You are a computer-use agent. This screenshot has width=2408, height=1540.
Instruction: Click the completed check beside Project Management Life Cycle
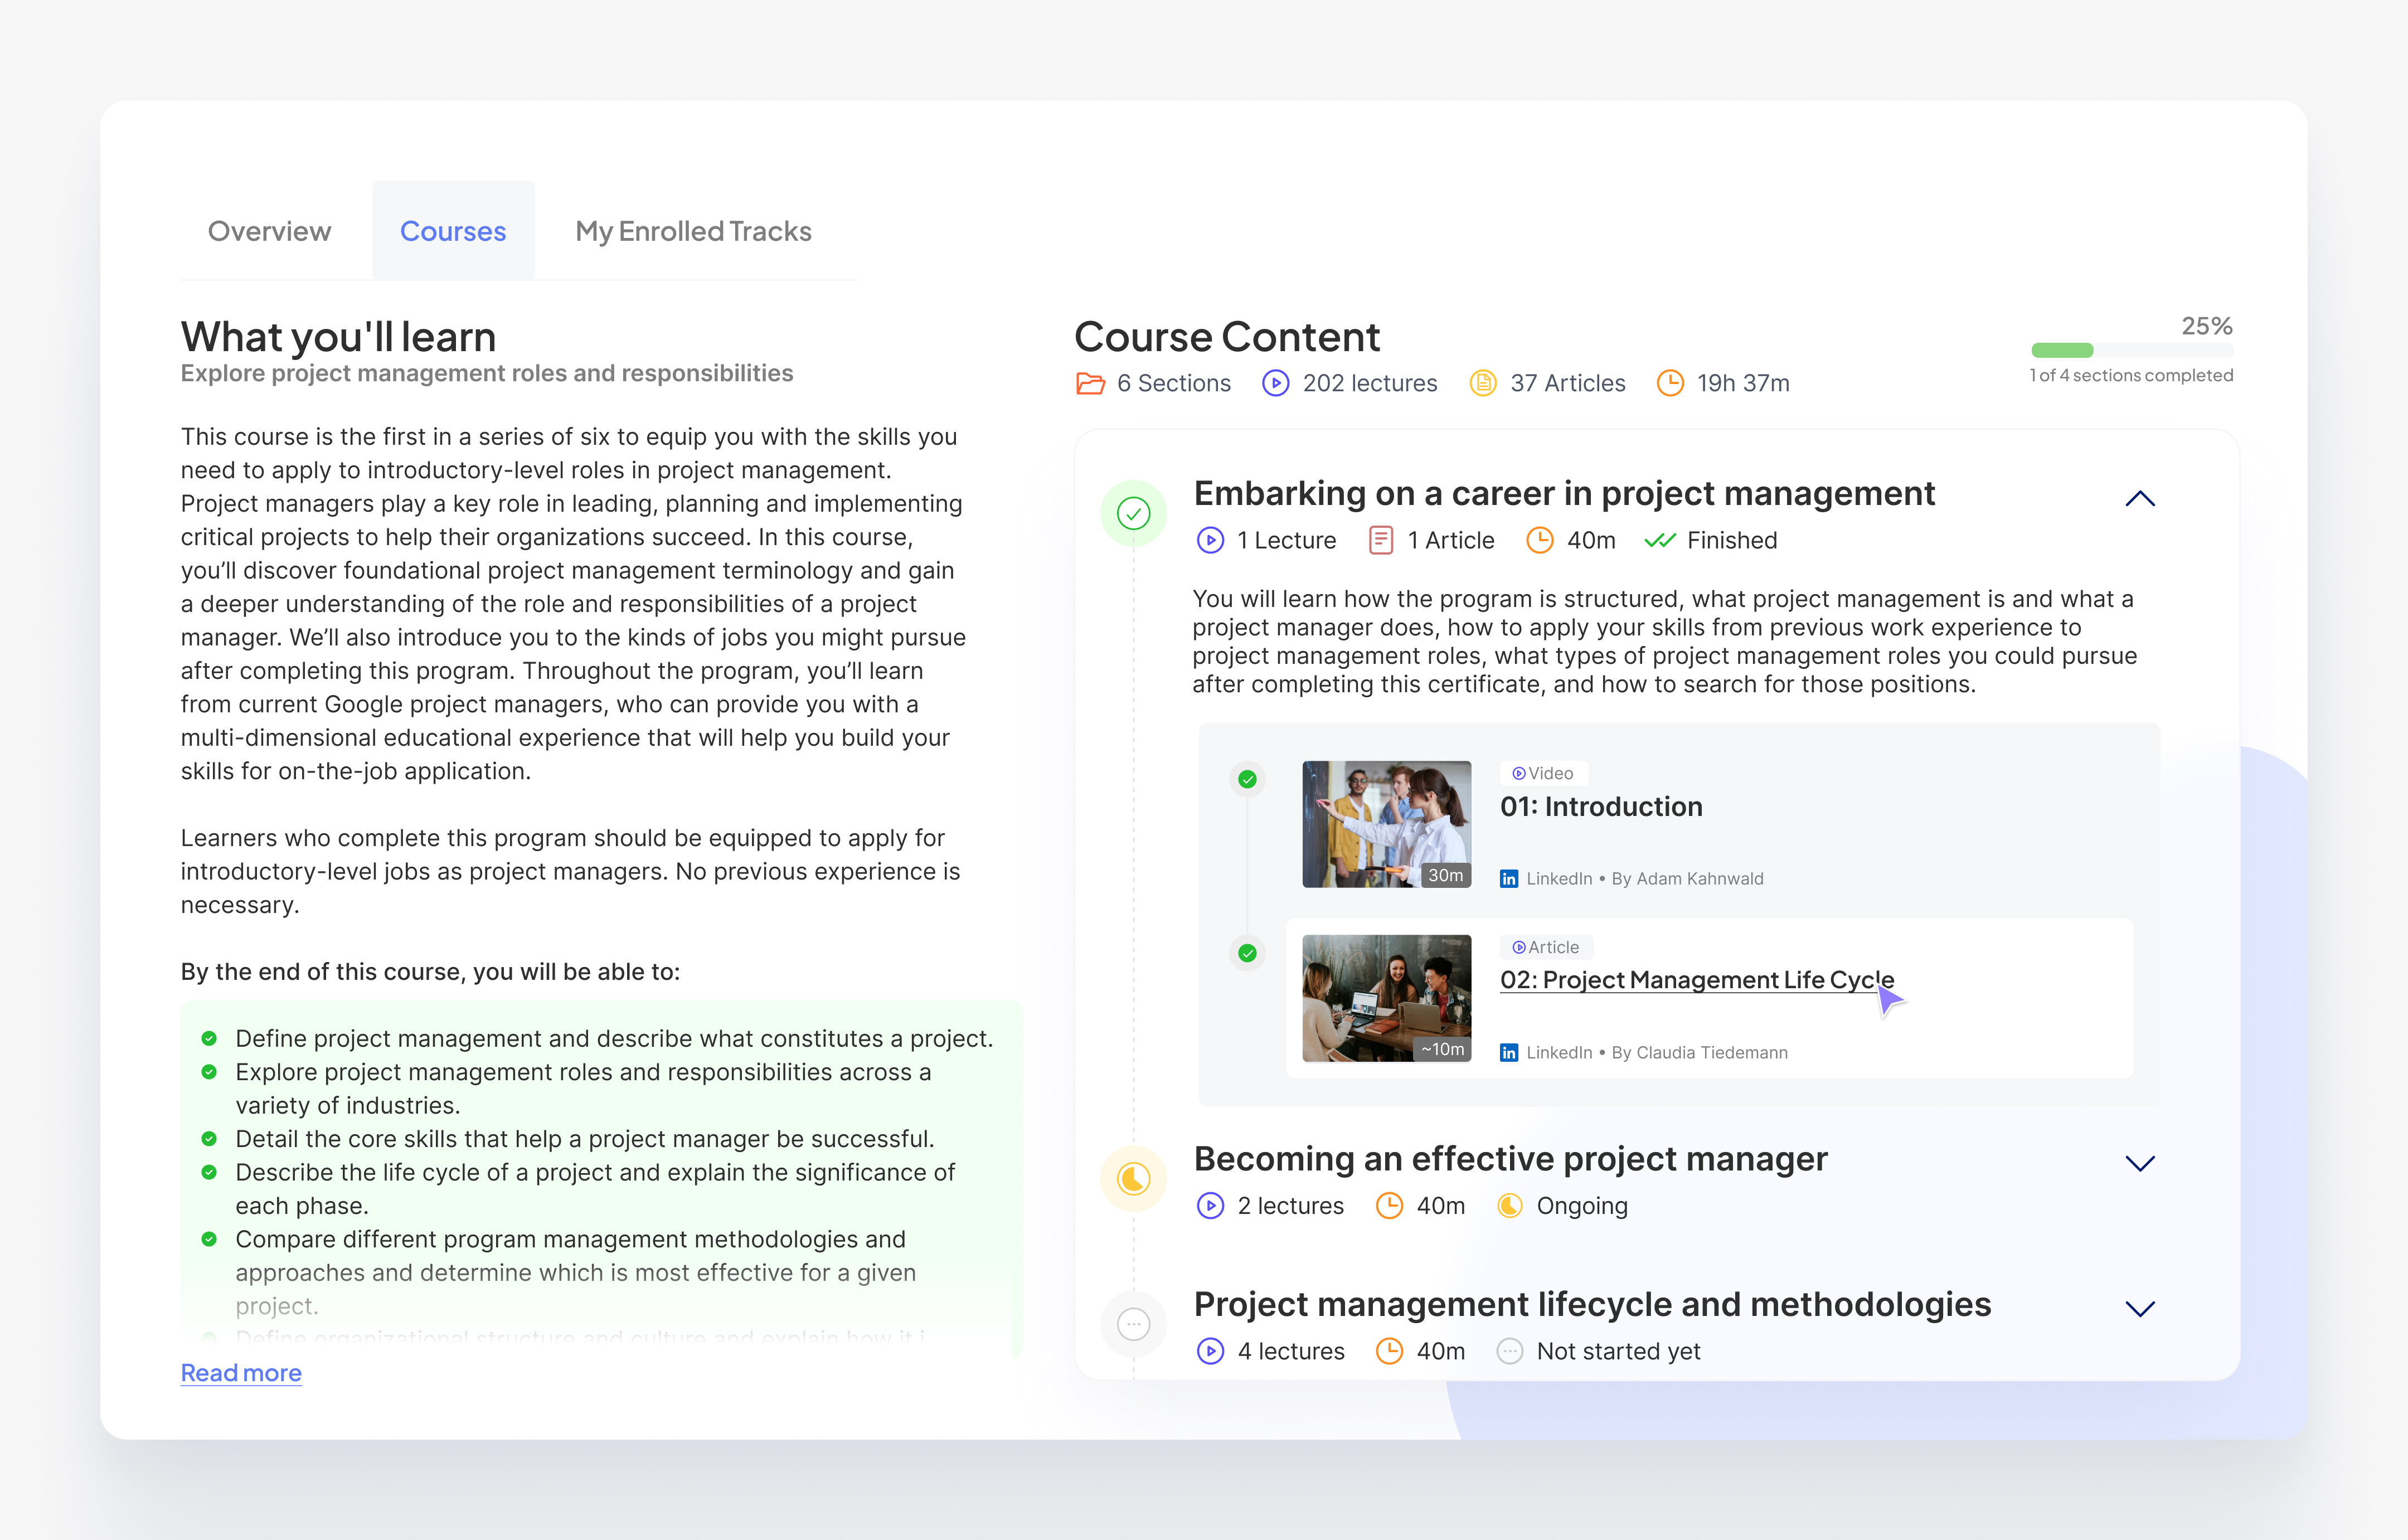[1247, 953]
